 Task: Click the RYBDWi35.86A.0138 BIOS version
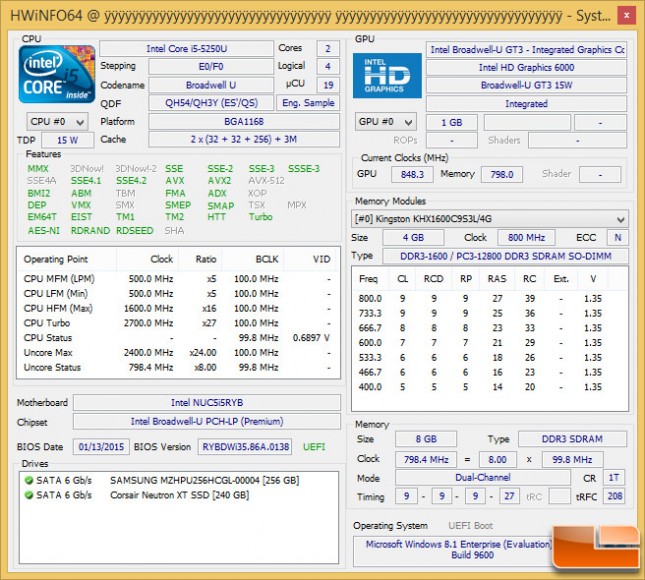coord(245,447)
